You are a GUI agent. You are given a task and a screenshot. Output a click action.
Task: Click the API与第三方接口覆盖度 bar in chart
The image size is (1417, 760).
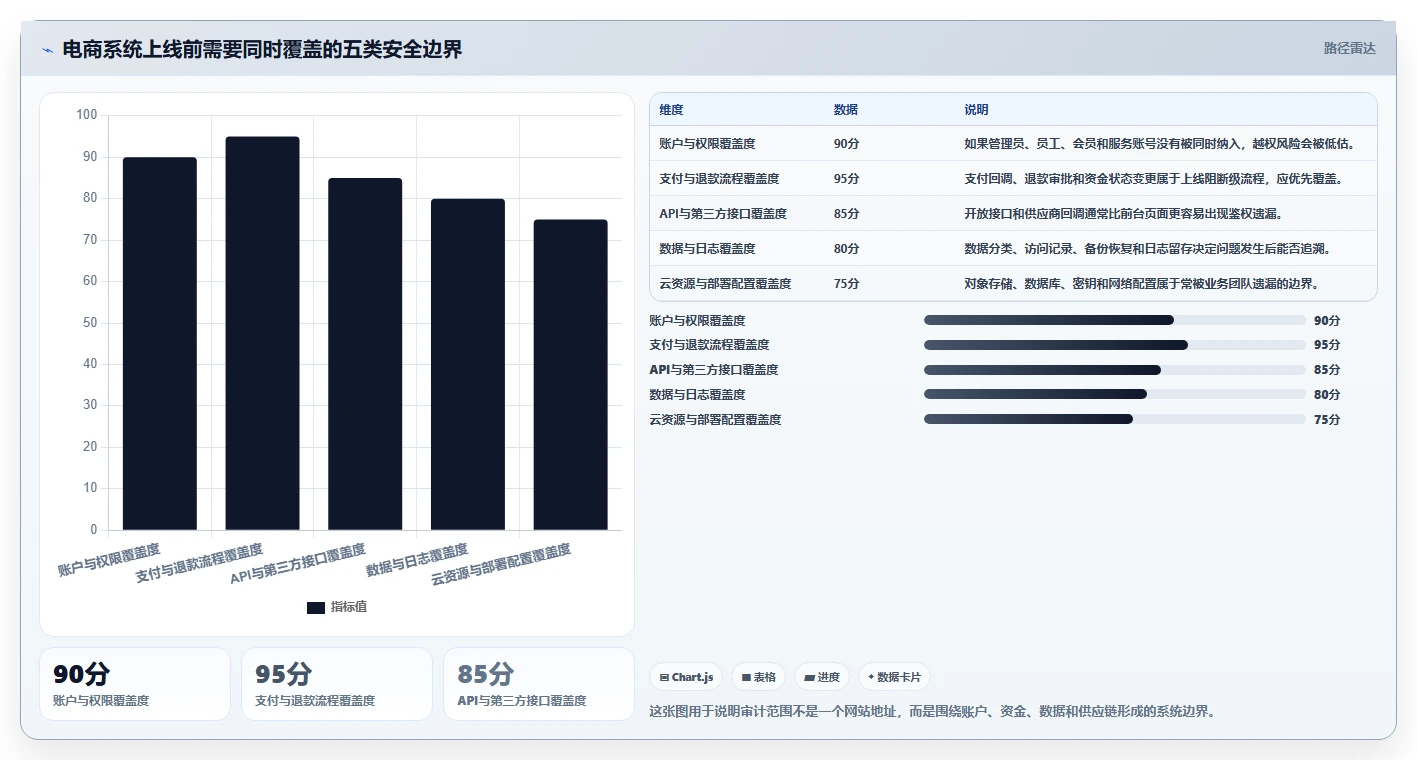(365, 354)
